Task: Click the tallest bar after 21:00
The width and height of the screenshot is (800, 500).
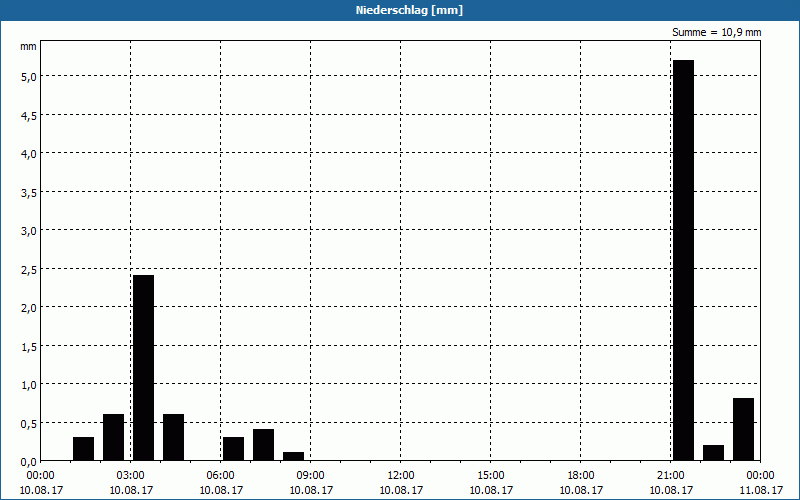Action: click(x=683, y=260)
